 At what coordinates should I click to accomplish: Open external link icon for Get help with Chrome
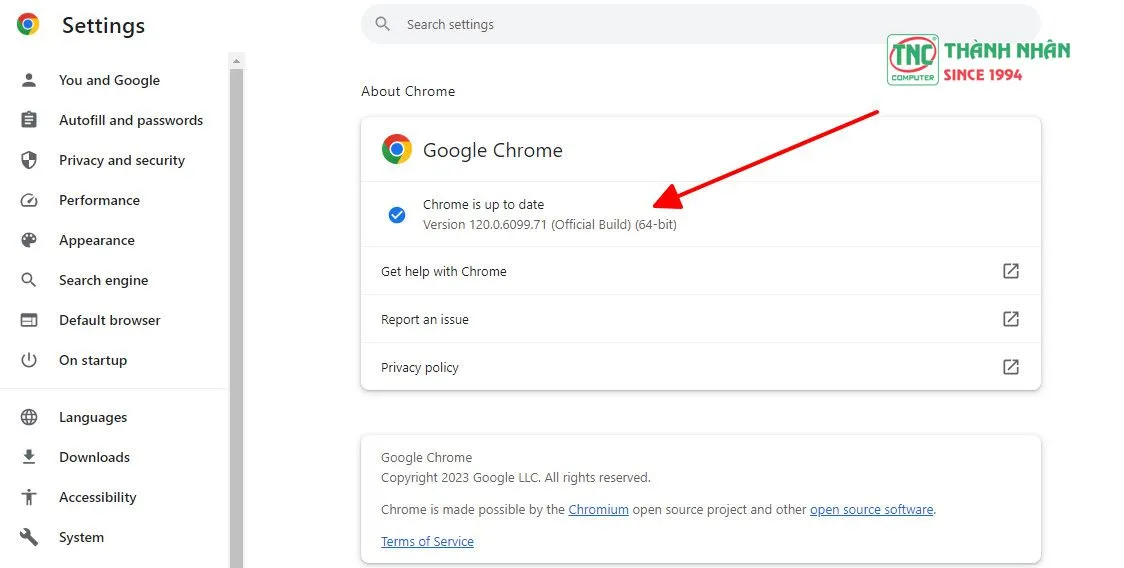pyautogui.click(x=1011, y=271)
